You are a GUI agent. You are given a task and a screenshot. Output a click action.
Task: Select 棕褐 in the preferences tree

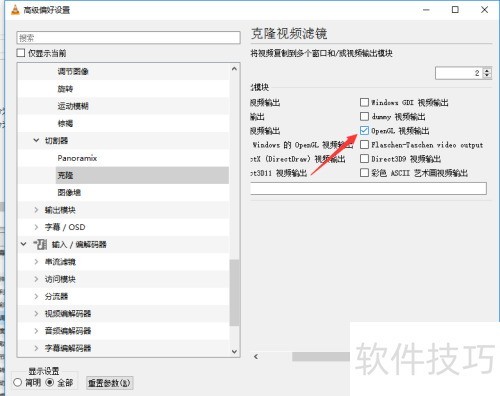(65, 123)
